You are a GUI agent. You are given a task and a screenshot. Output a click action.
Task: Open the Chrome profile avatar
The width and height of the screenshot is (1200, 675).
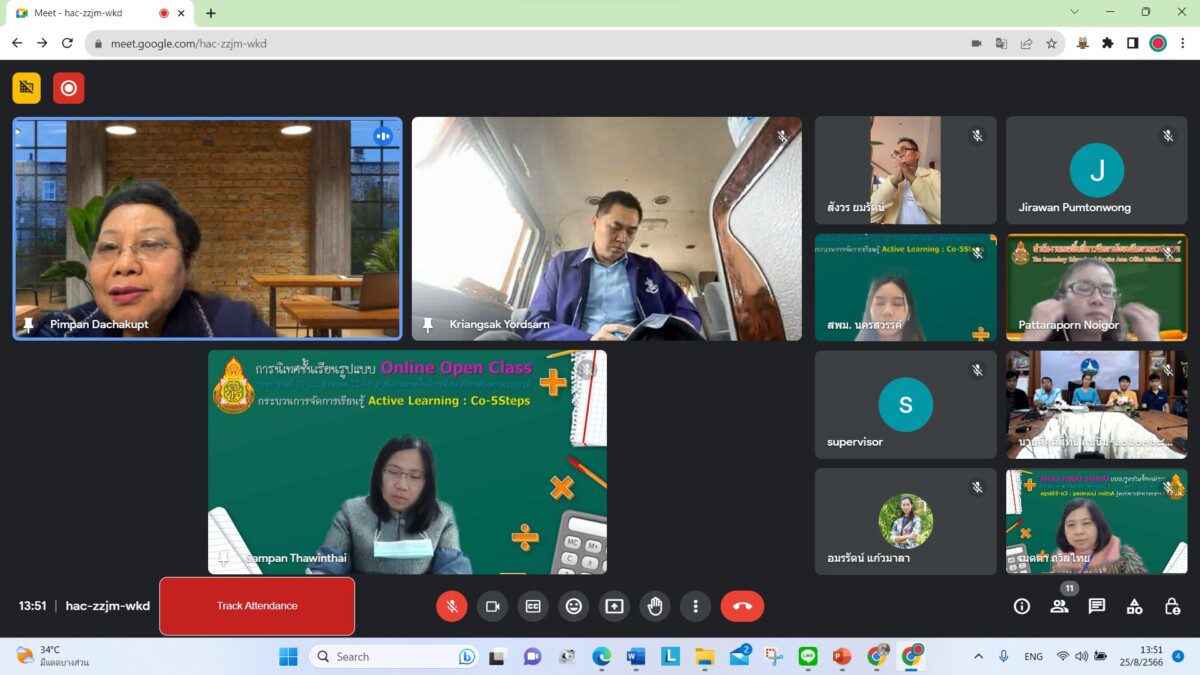point(1158,43)
